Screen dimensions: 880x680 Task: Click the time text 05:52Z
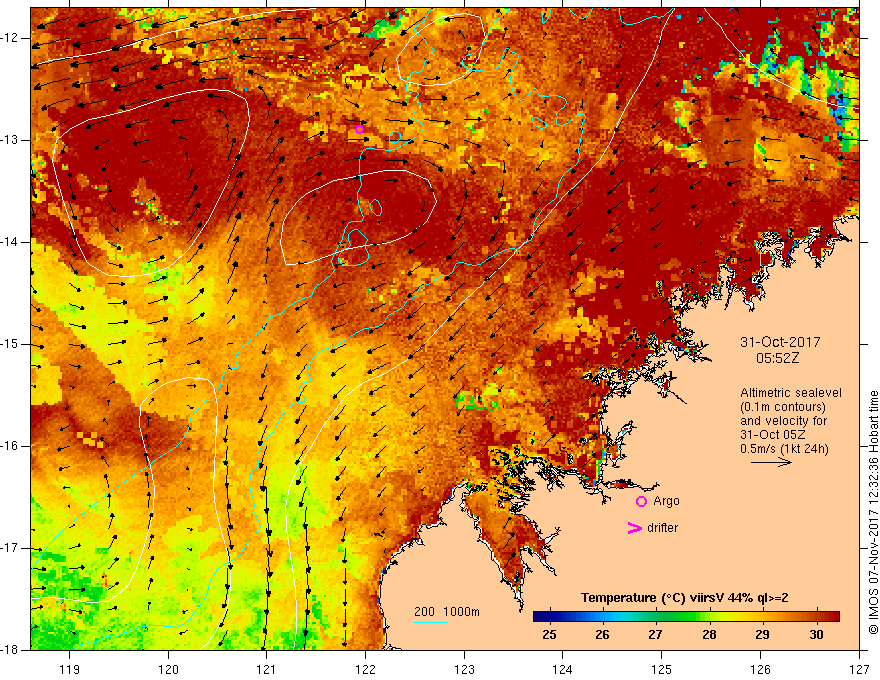777,358
